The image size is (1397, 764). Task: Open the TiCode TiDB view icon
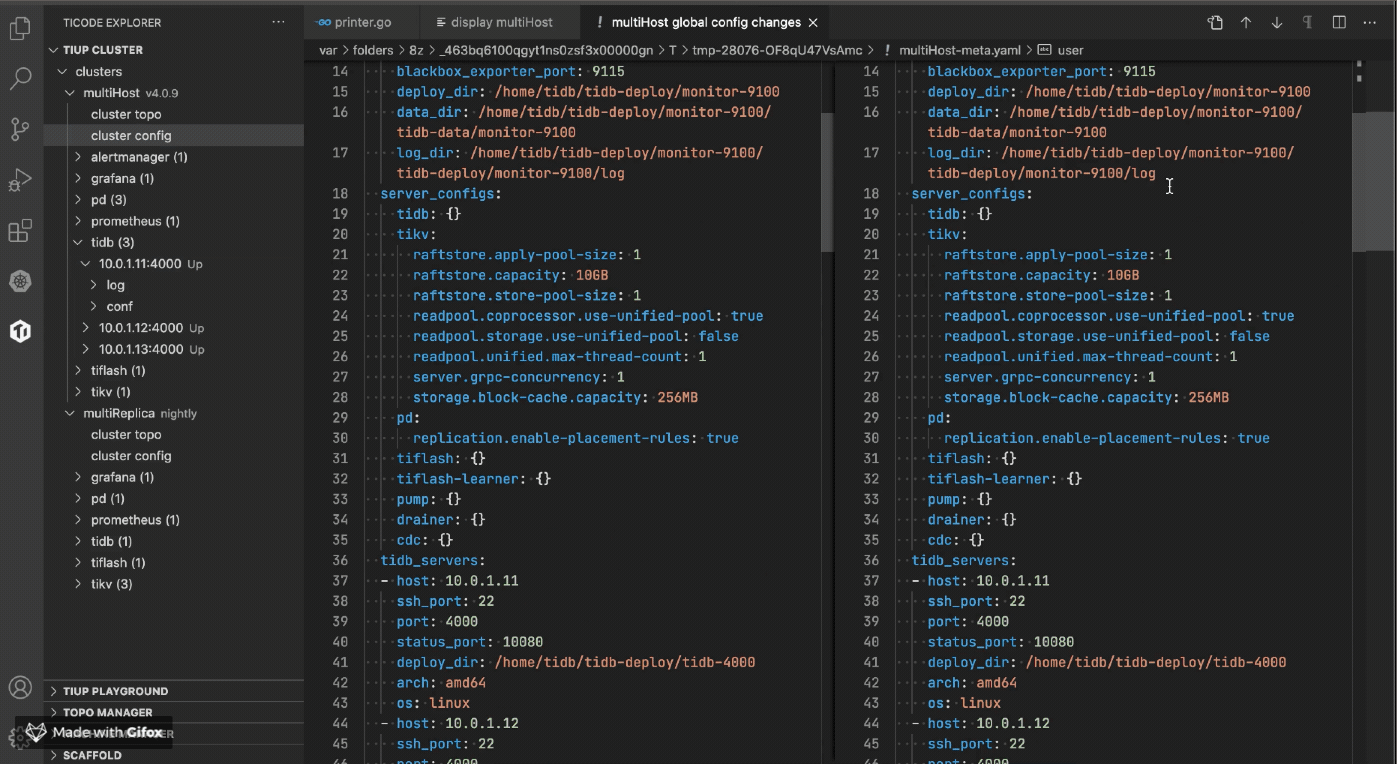[20, 331]
